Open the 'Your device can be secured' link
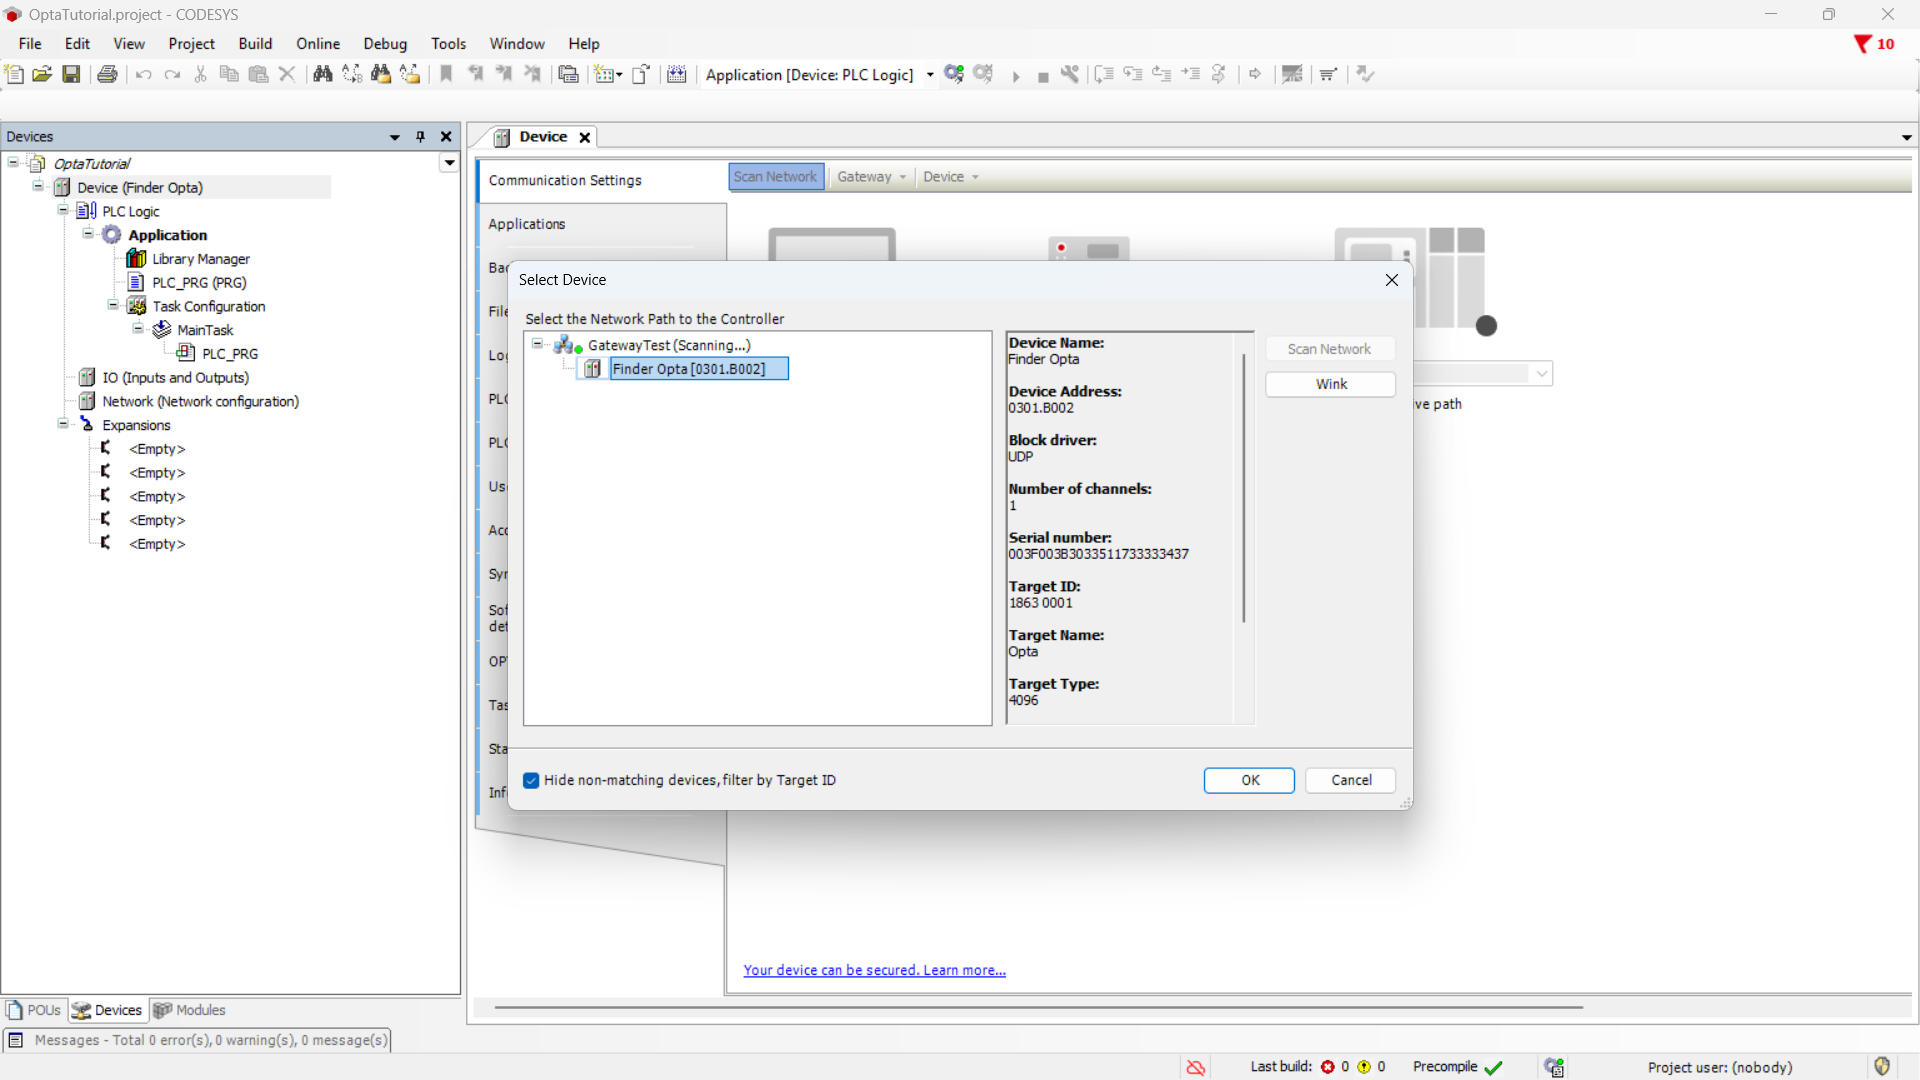Screen dimensions: 1920x1080 (x=874, y=970)
